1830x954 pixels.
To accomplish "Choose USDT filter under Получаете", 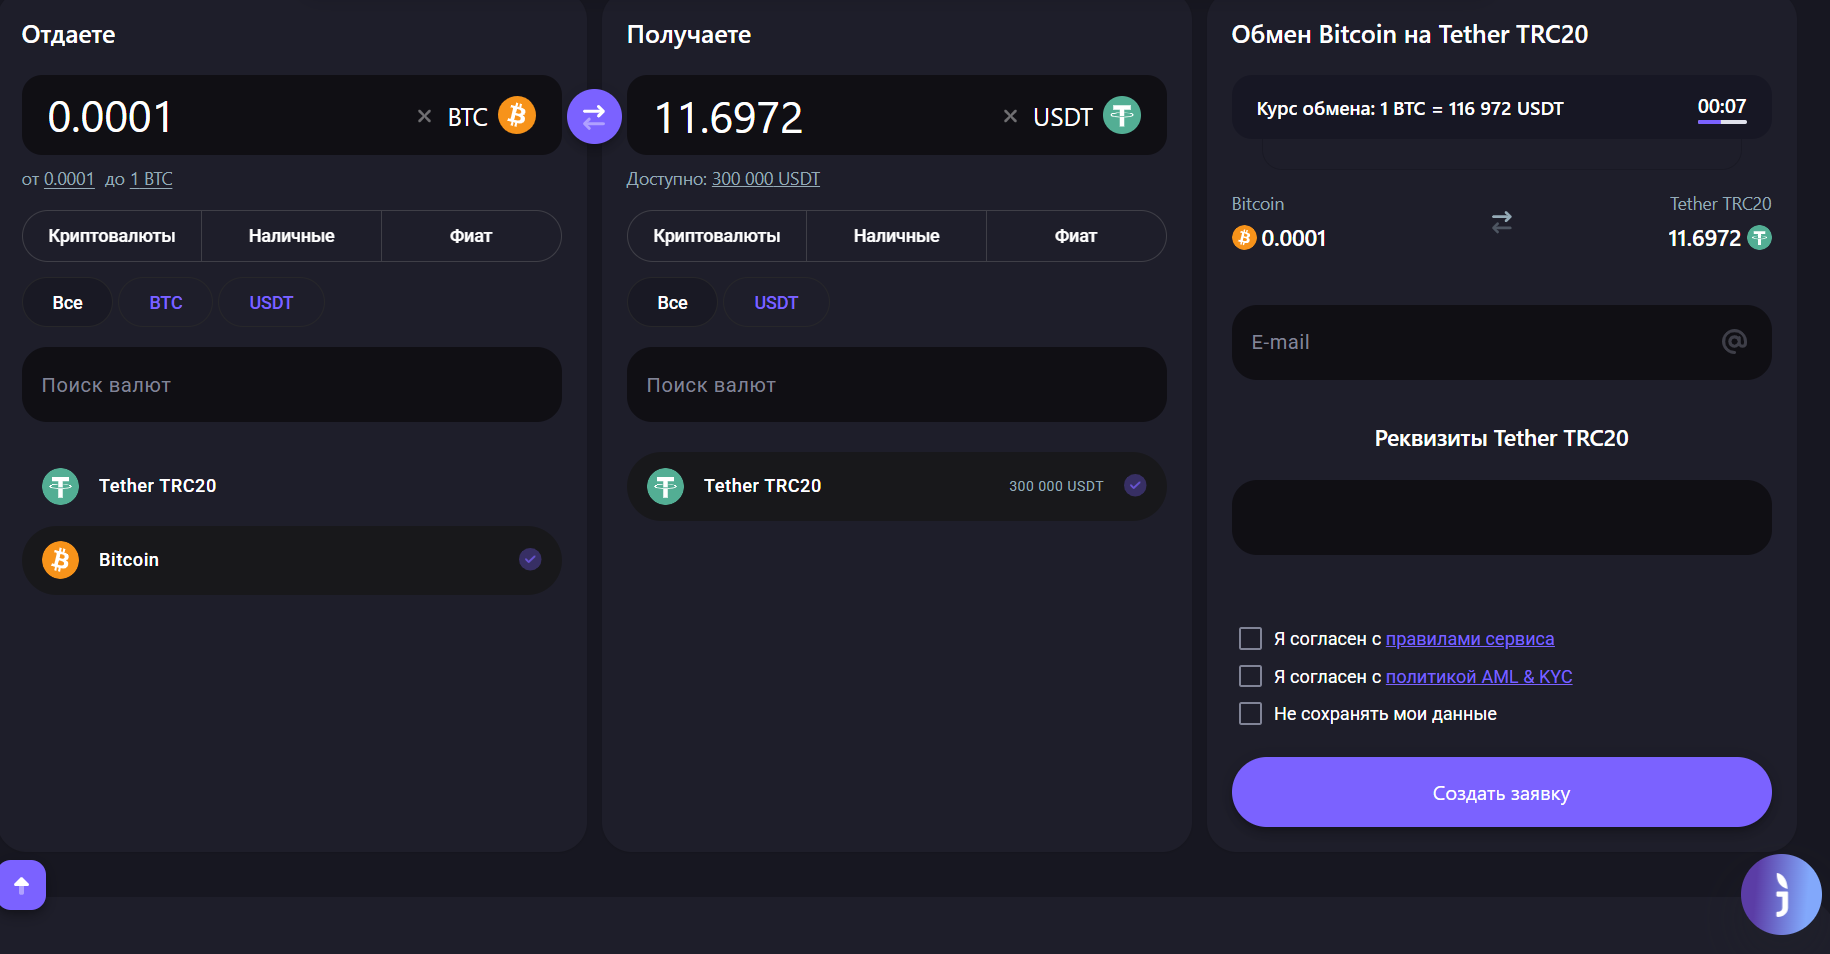I will click(776, 302).
